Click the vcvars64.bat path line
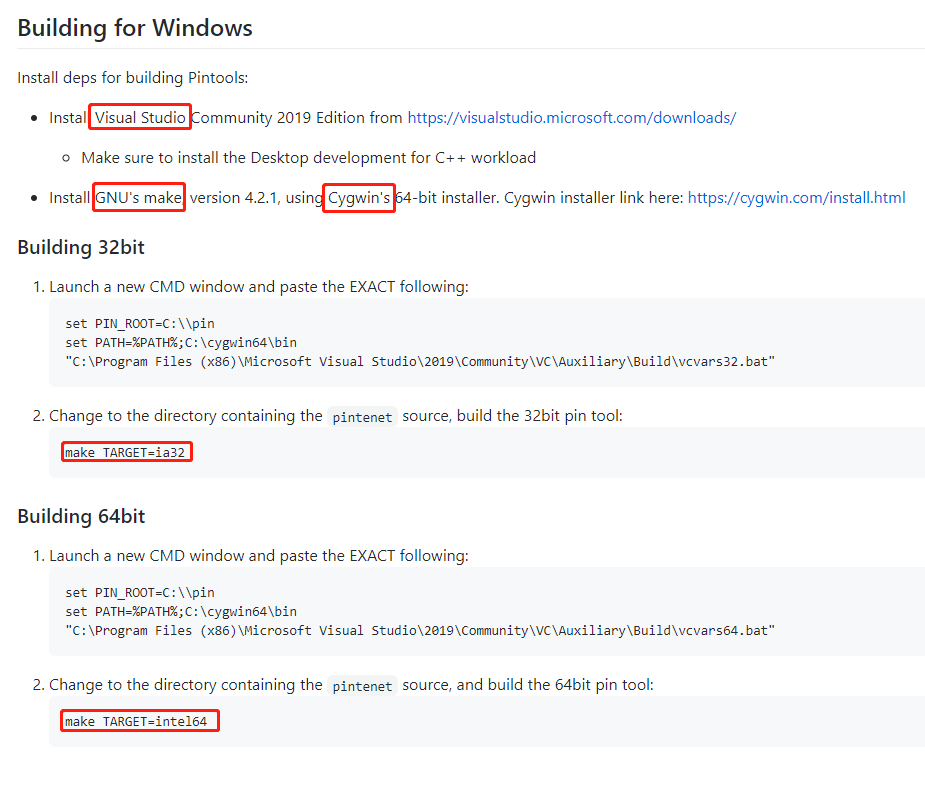Image resolution: width=925 pixels, height=790 pixels. point(420,631)
